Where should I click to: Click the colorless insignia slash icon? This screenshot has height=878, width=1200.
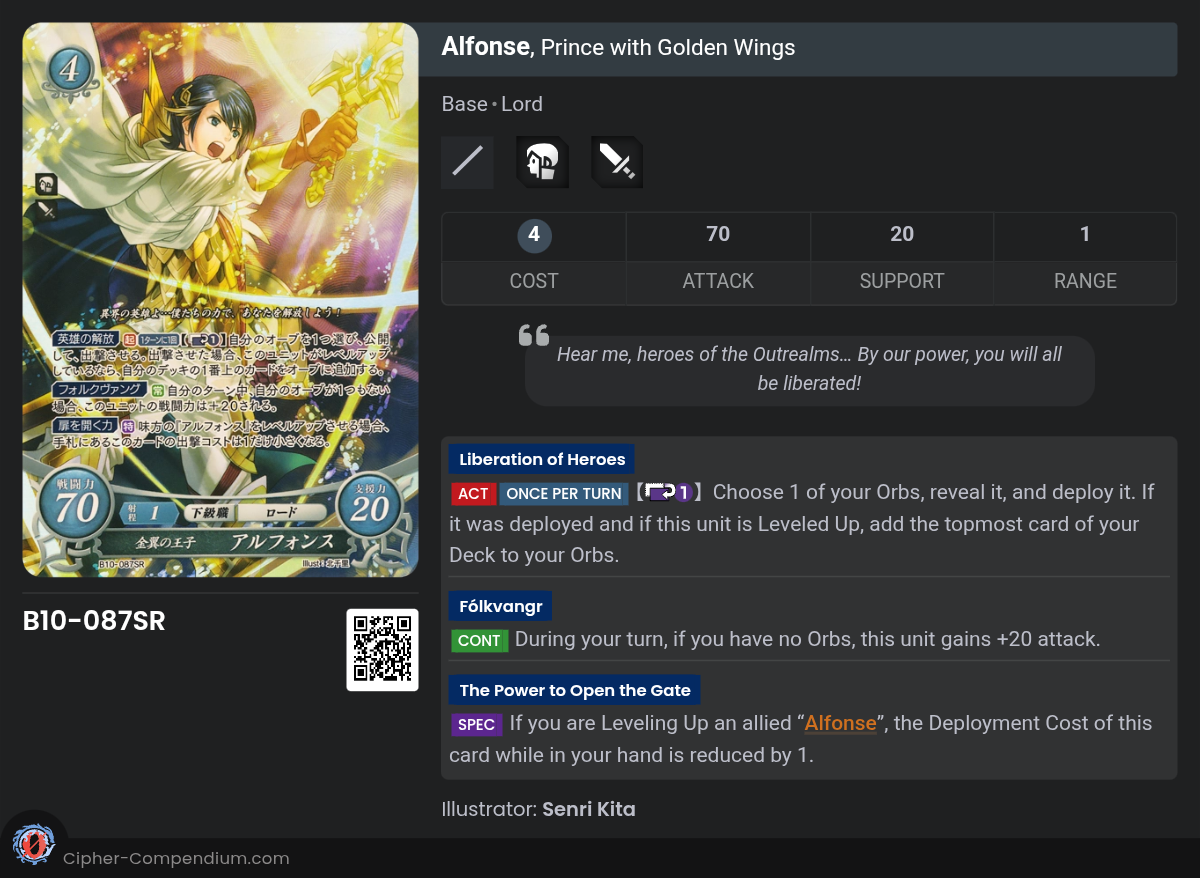(x=467, y=162)
